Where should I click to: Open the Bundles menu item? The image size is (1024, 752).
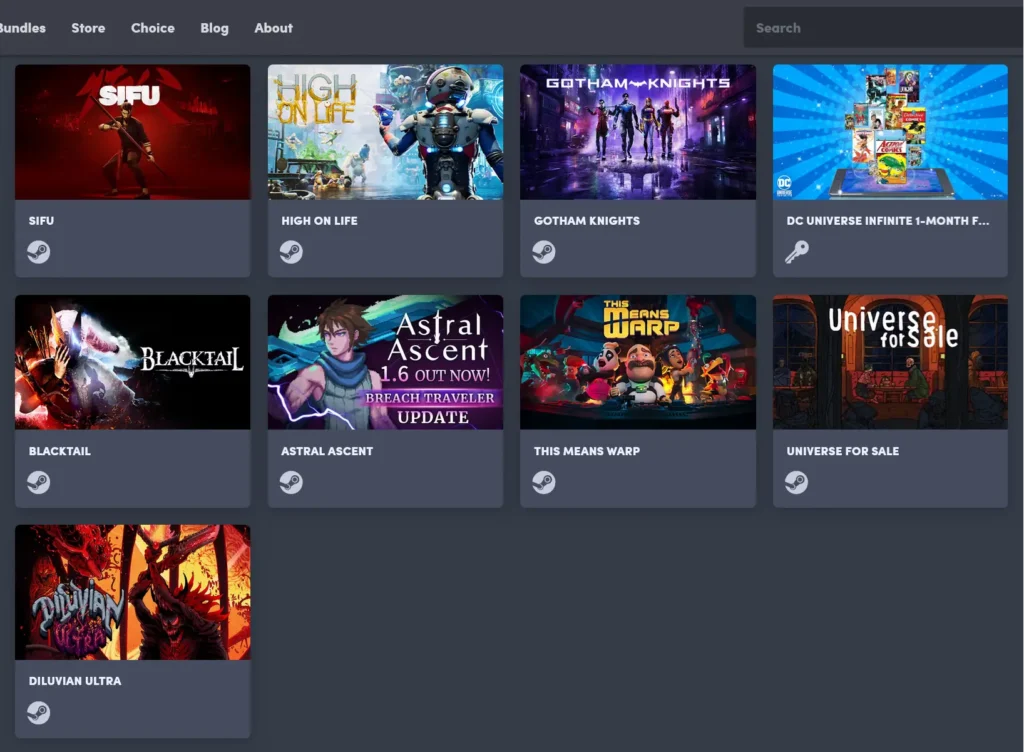coord(22,28)
